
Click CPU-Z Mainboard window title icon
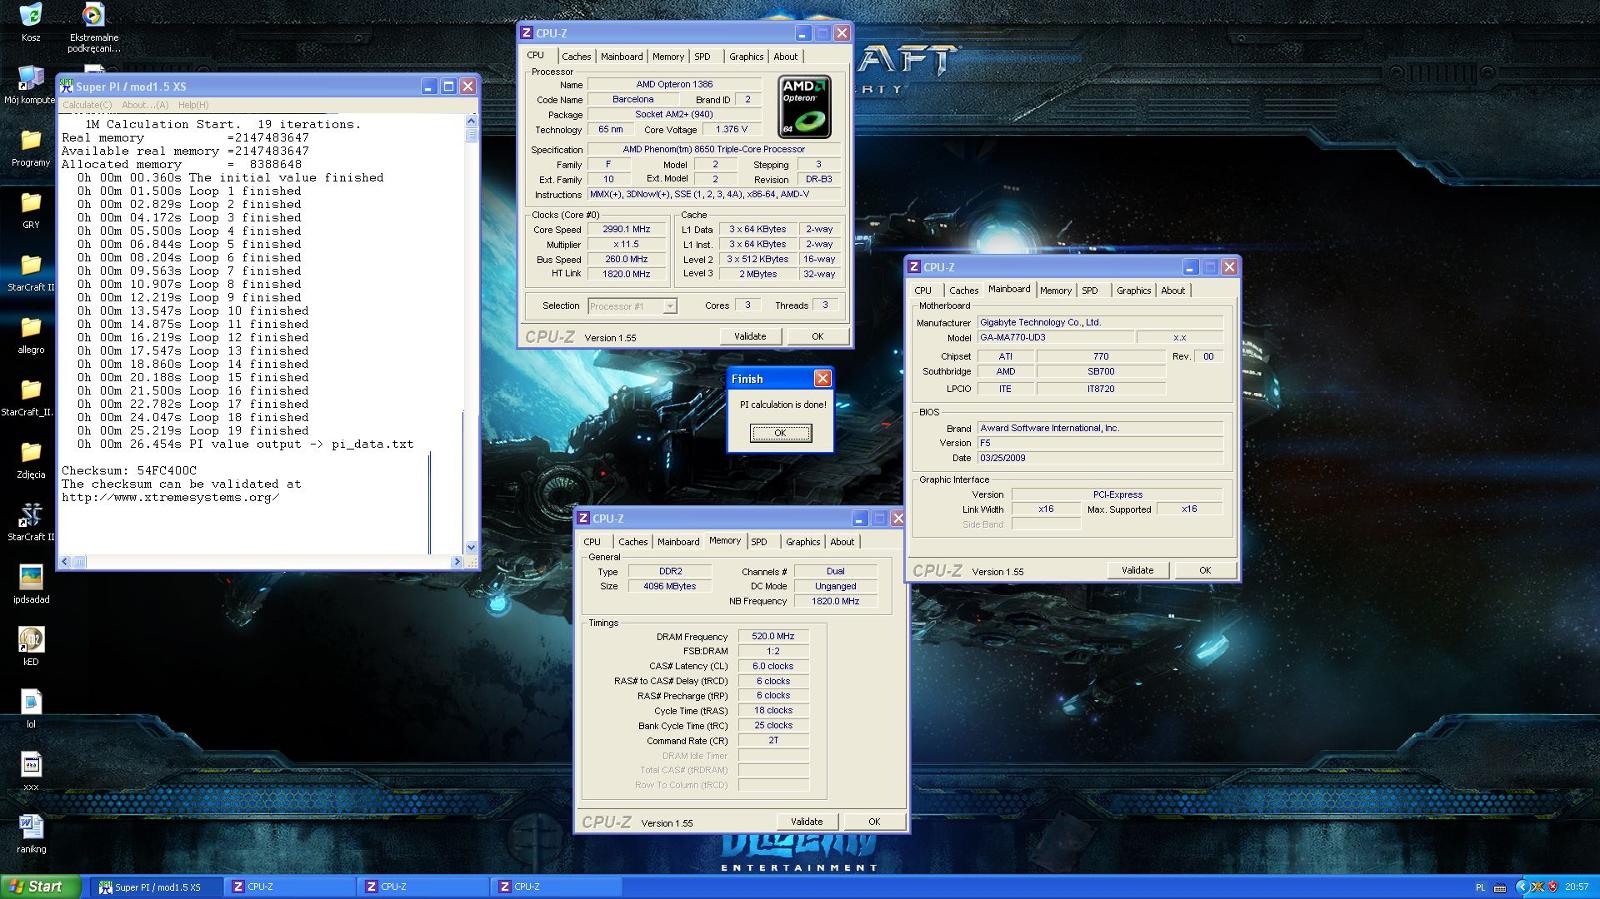914,267
